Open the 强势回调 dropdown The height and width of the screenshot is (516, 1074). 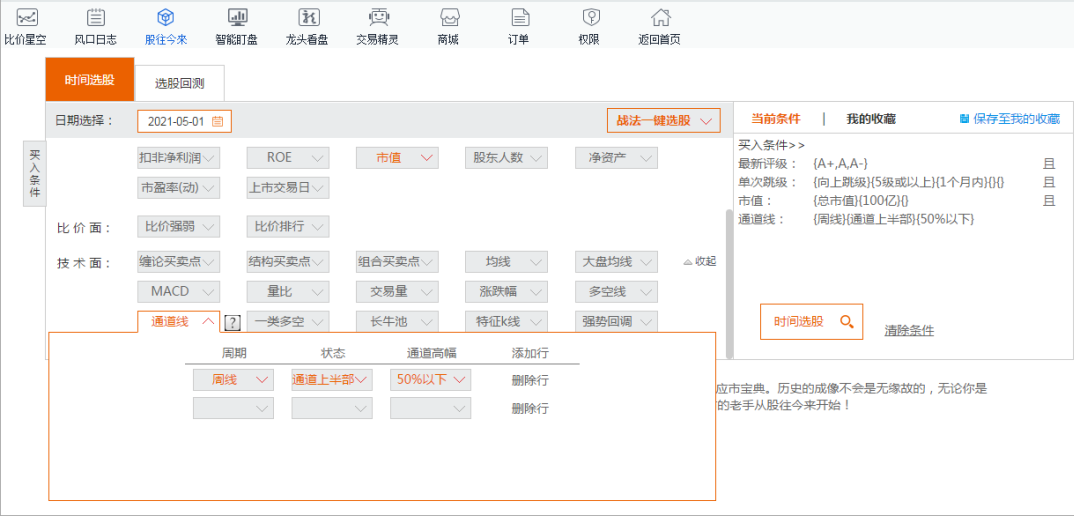(616, 321)
